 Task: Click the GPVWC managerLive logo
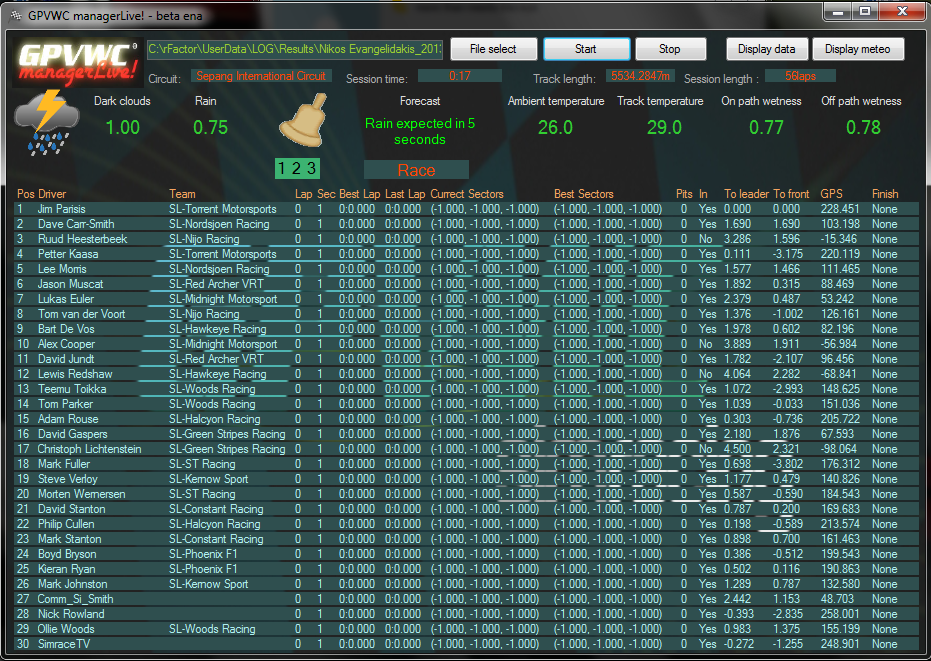[x=77, y=63]
